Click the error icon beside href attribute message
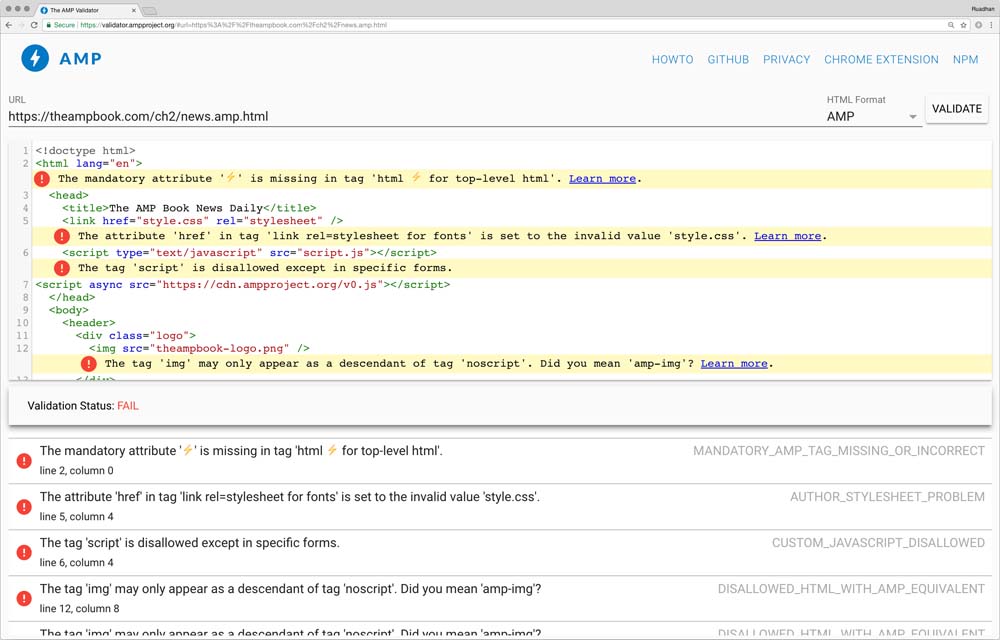Viewport: 1000px width, 640px height. 62,236
